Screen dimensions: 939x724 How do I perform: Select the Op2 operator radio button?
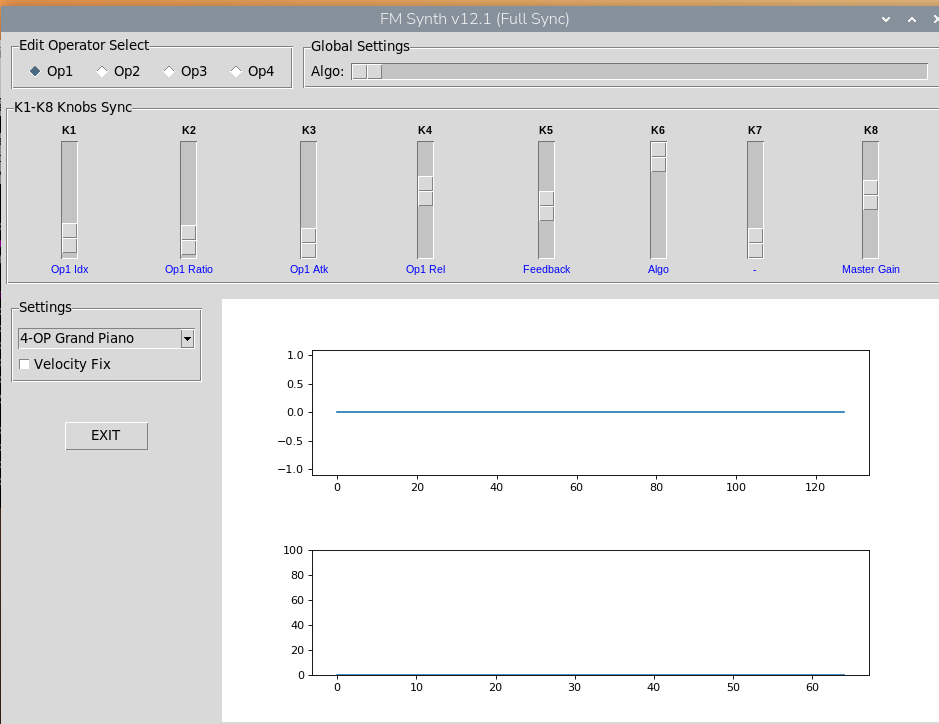(102, 71)
